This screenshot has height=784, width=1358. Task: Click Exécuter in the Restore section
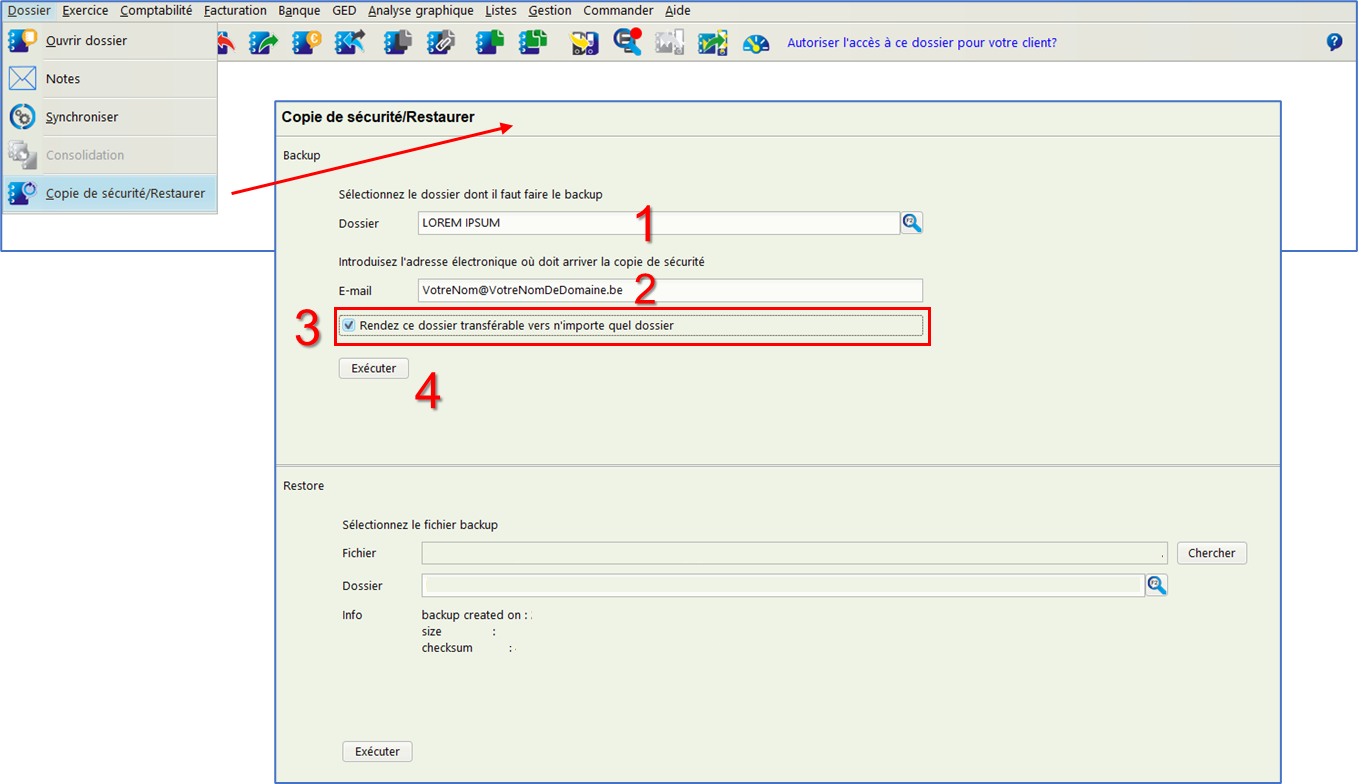377,751
